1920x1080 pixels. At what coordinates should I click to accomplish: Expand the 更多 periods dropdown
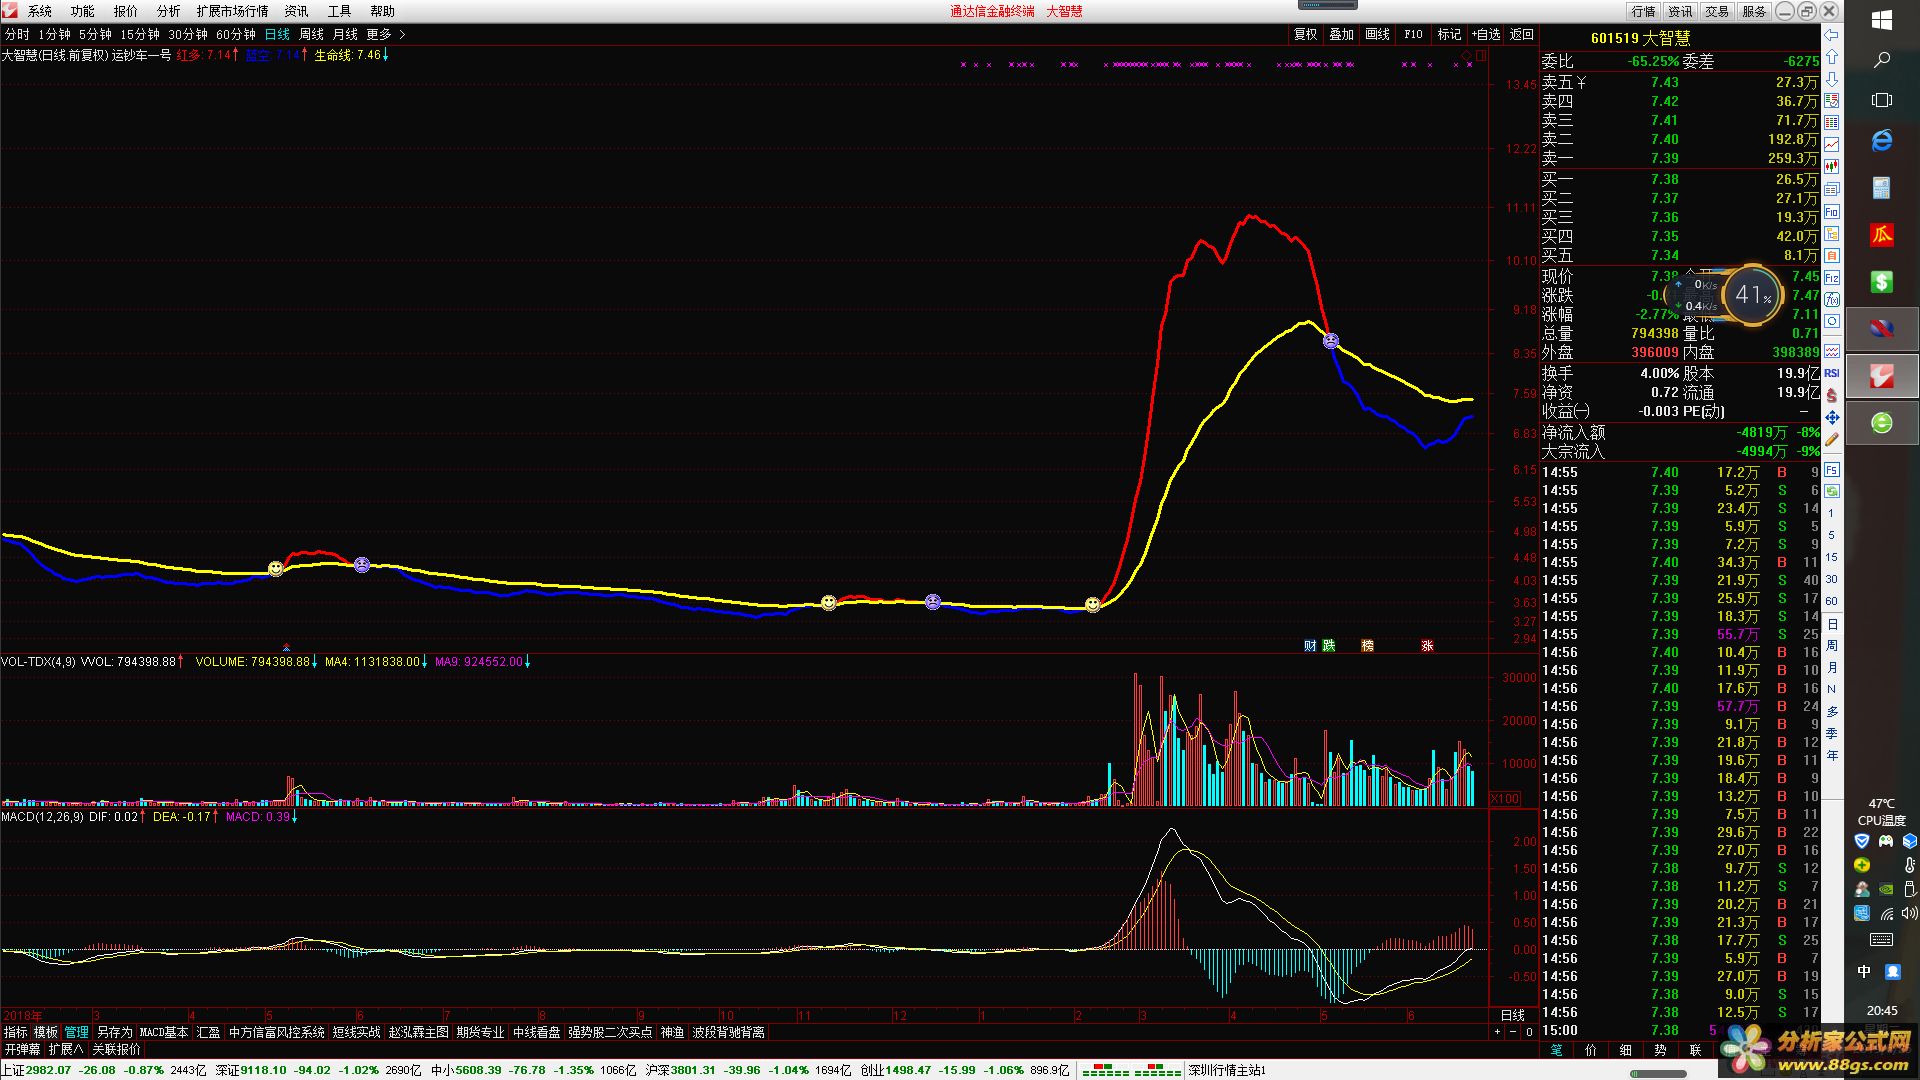coord(385,34)
